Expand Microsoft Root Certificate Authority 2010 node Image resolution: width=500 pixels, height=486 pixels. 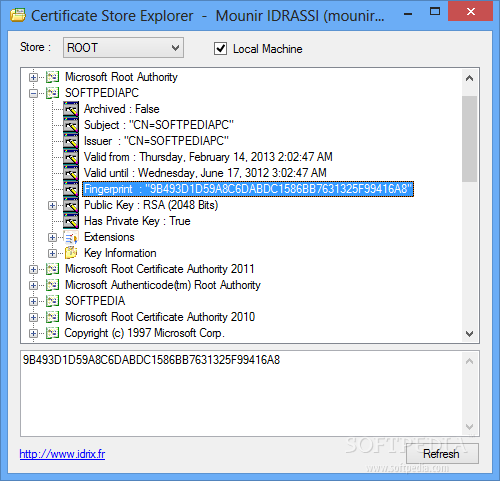(x=33, y=317)
